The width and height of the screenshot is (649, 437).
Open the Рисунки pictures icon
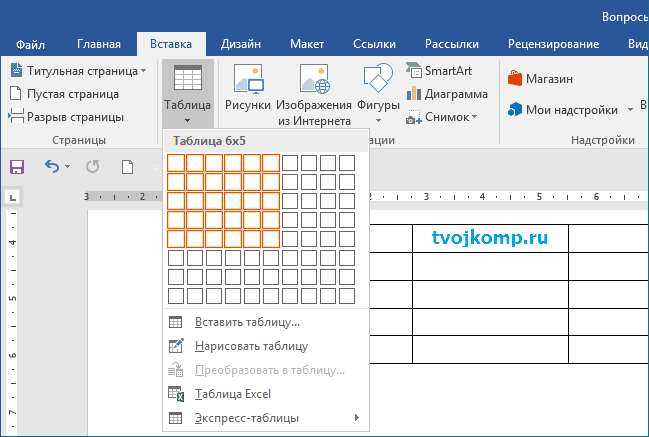tap(248, 79)
